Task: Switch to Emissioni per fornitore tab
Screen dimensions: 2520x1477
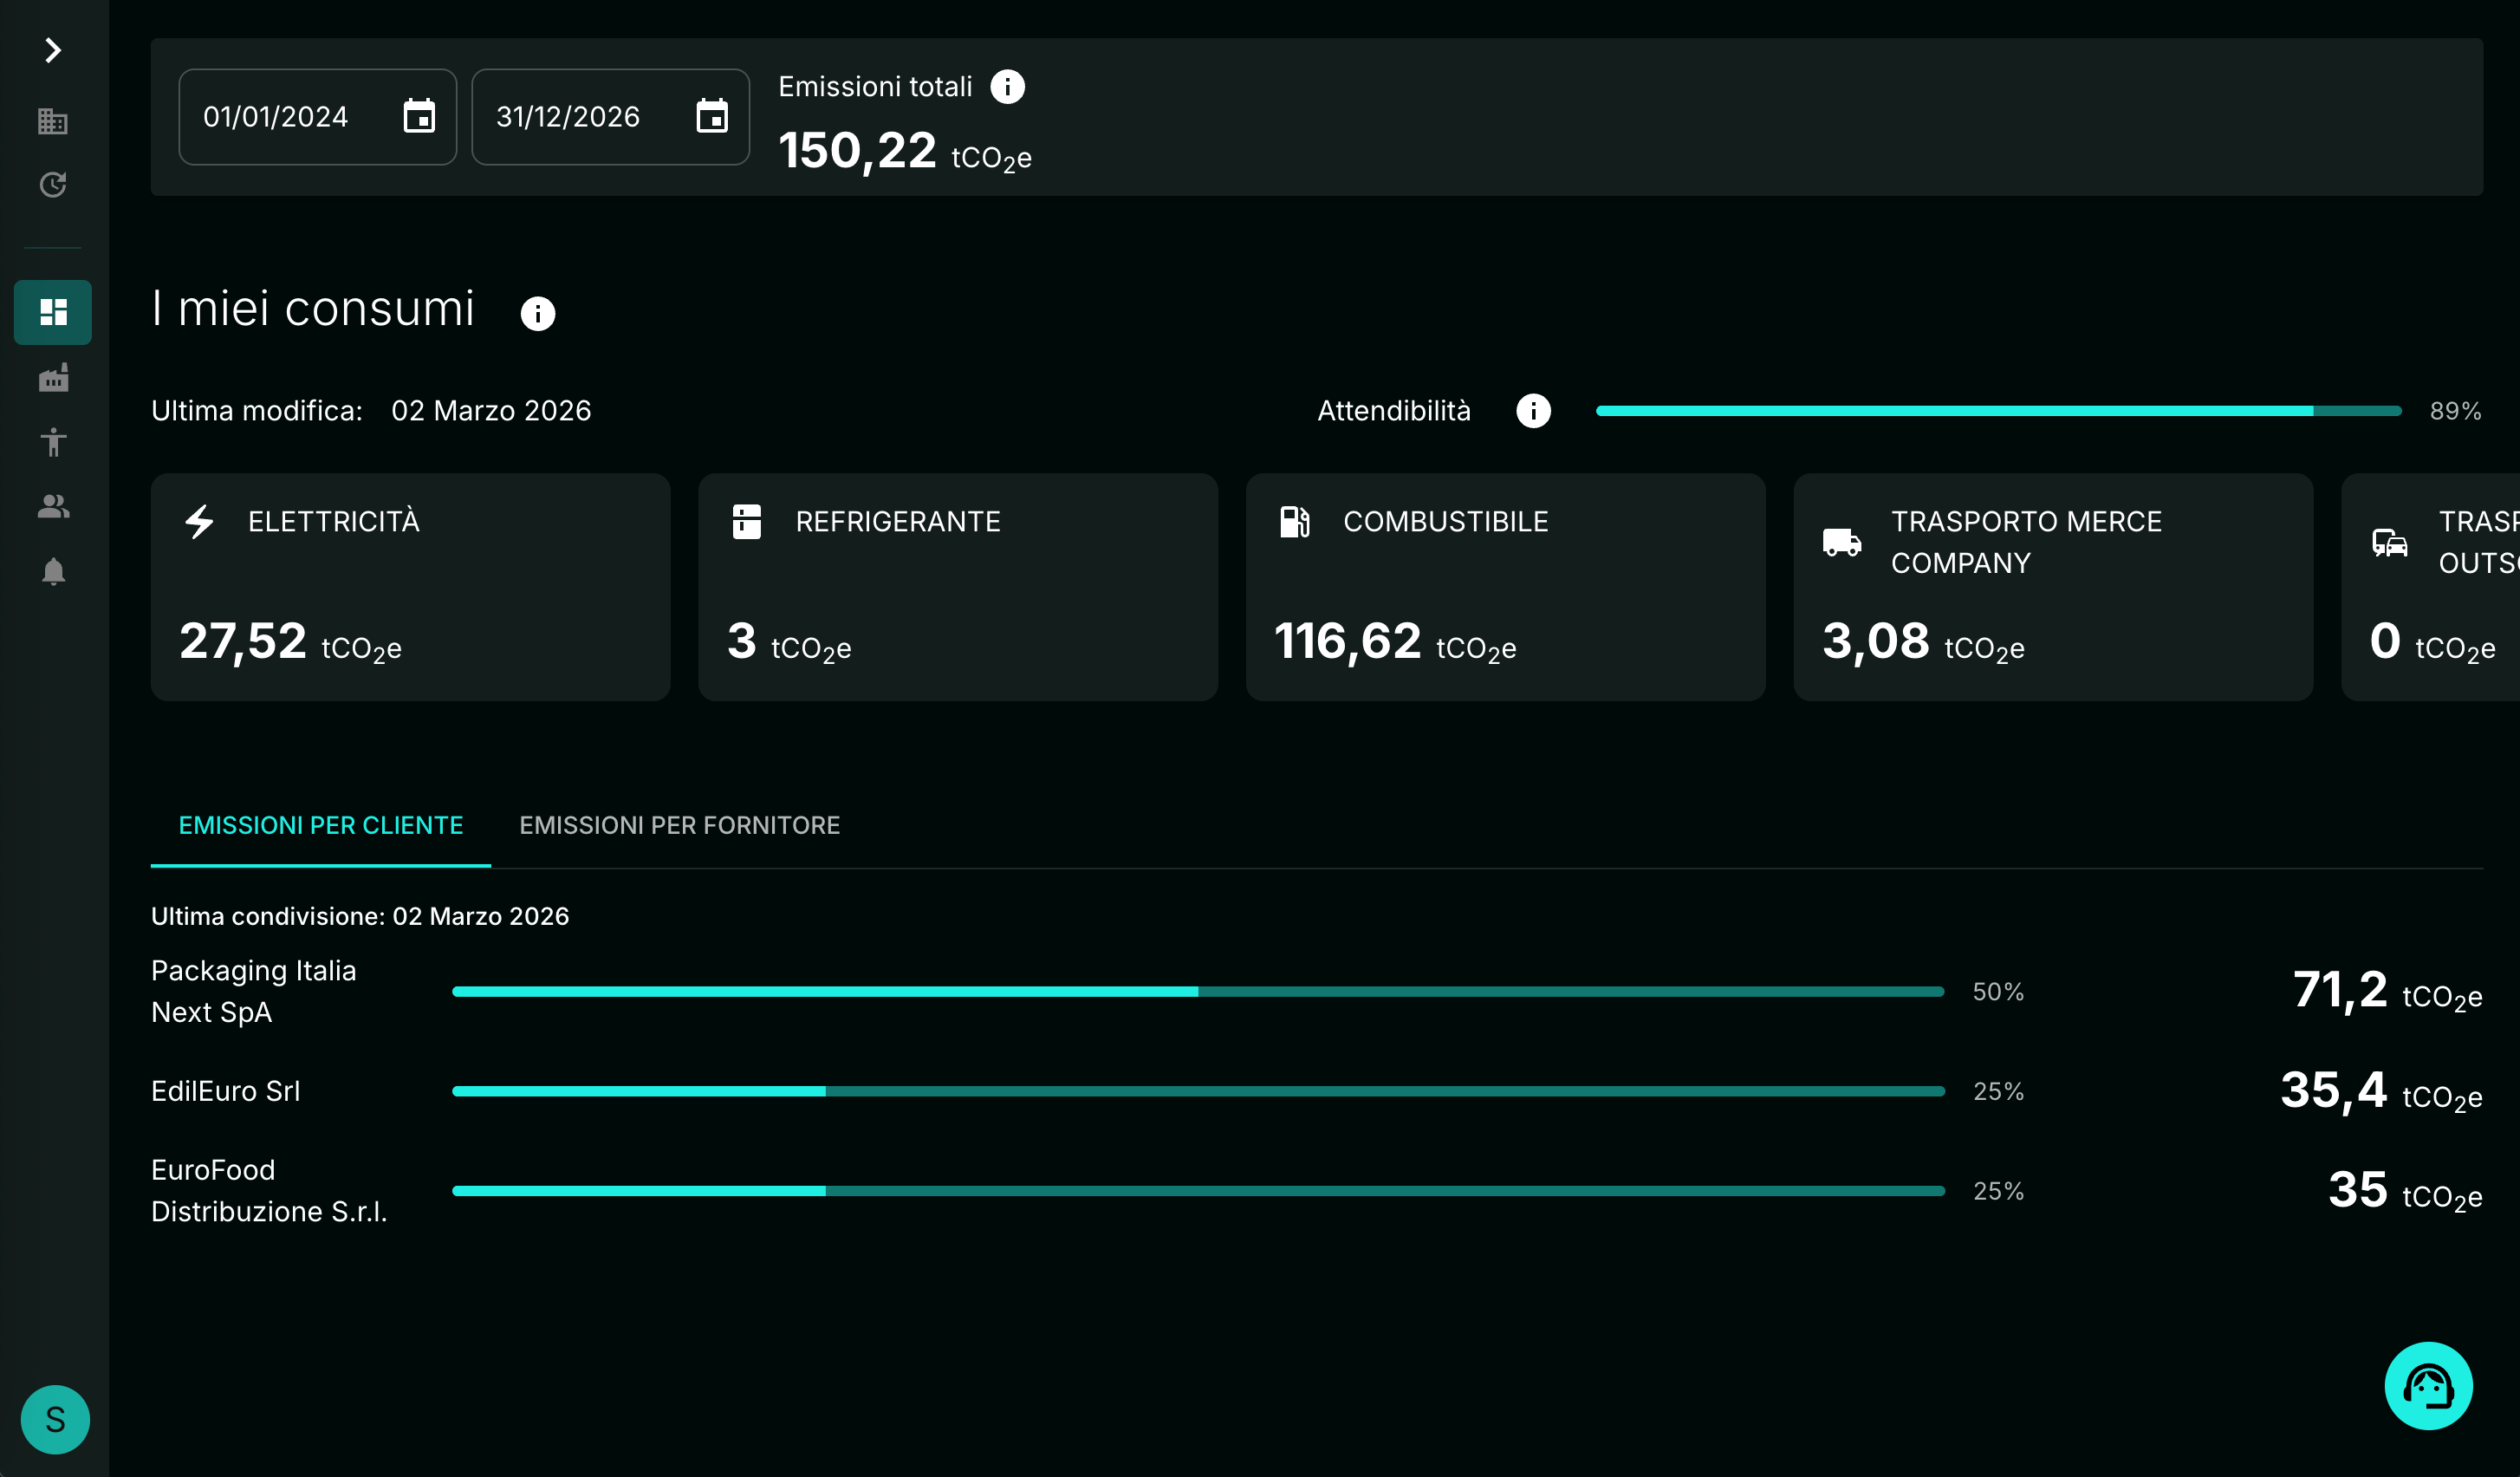Action: point(680,825)
